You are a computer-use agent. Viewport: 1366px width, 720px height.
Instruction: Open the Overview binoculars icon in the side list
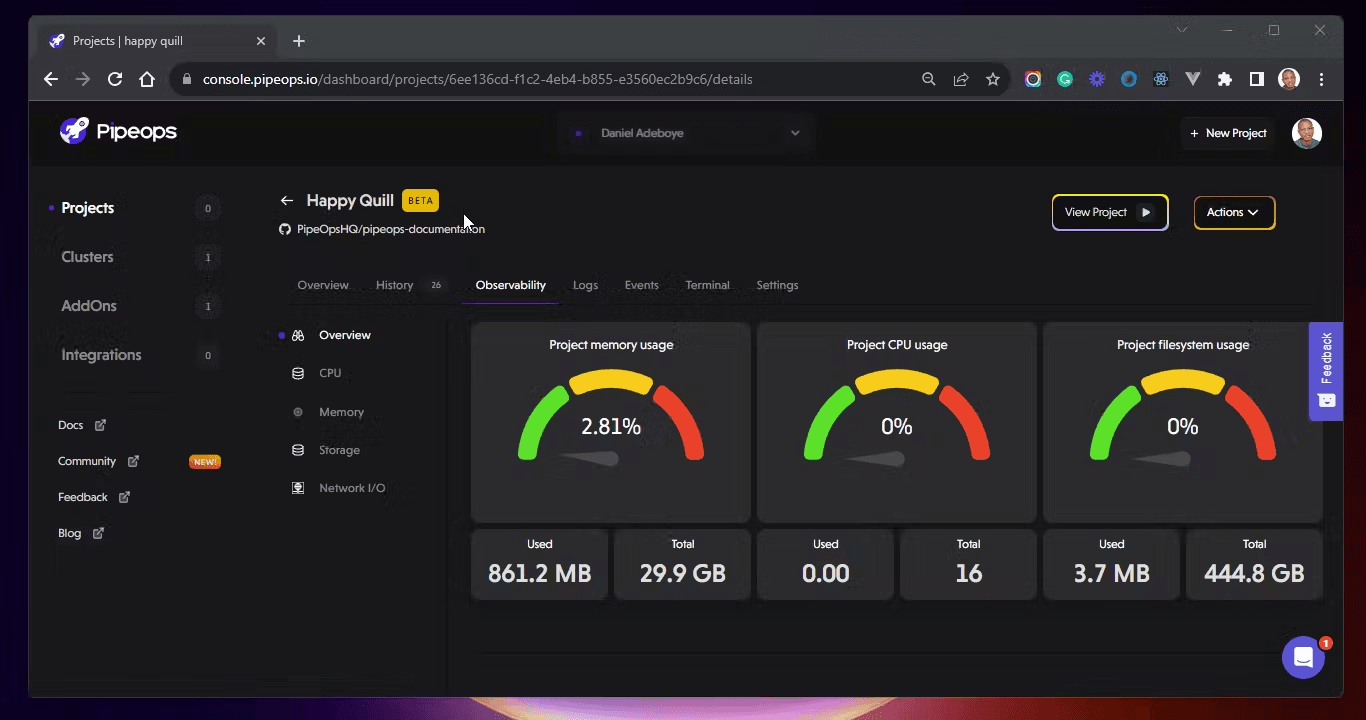pyautogui.click(x=298, y=335)
